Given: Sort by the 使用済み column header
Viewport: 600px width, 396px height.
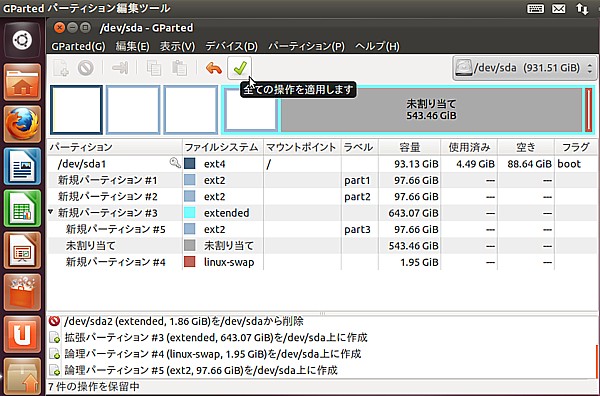Looking at the screenshot, I should (469, 147).
